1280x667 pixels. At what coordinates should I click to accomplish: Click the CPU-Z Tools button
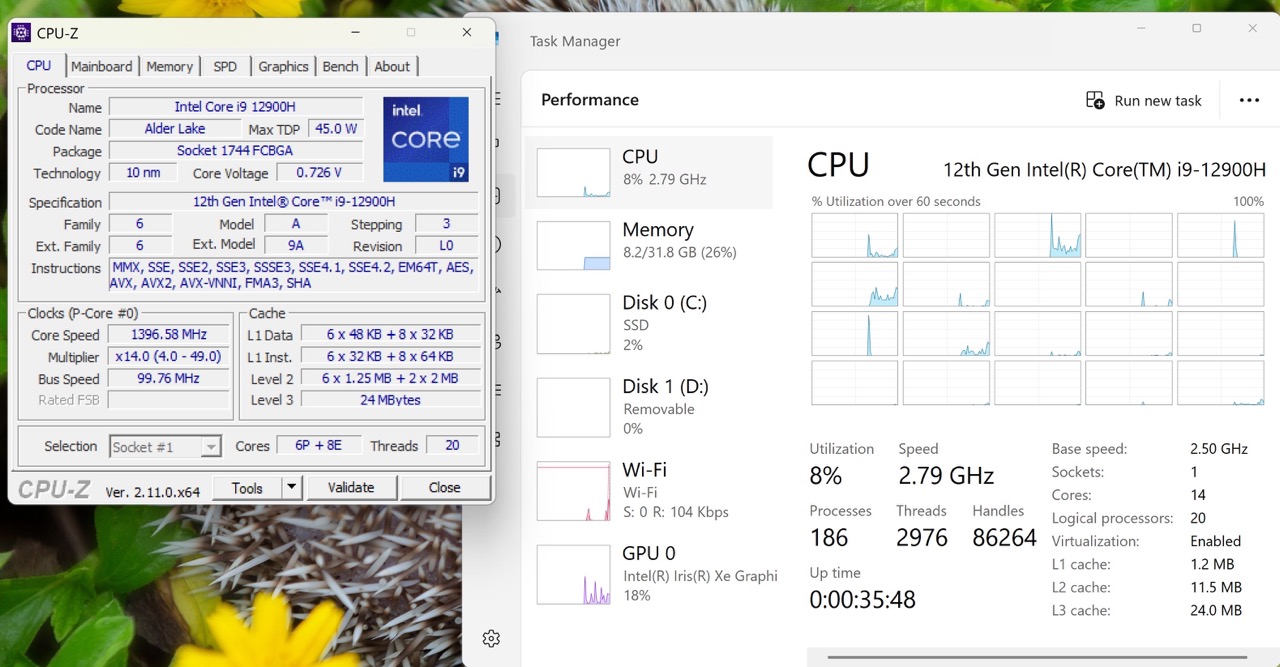(x=247, y=488)
